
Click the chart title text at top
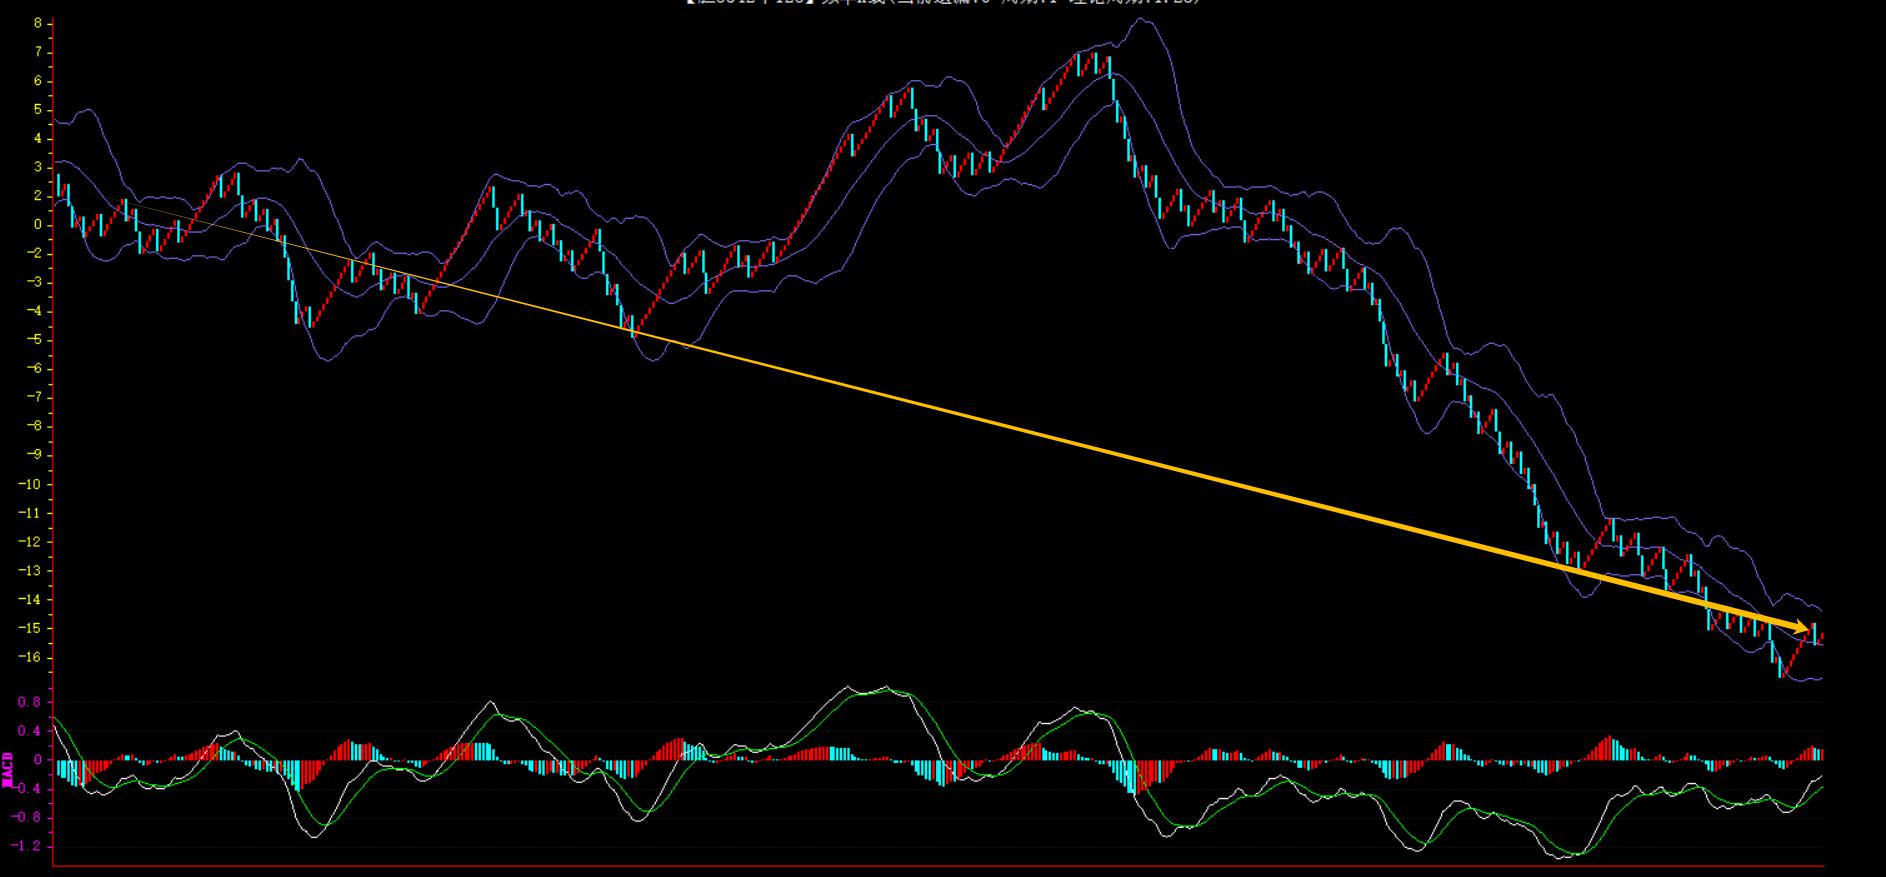click(942, 3)
